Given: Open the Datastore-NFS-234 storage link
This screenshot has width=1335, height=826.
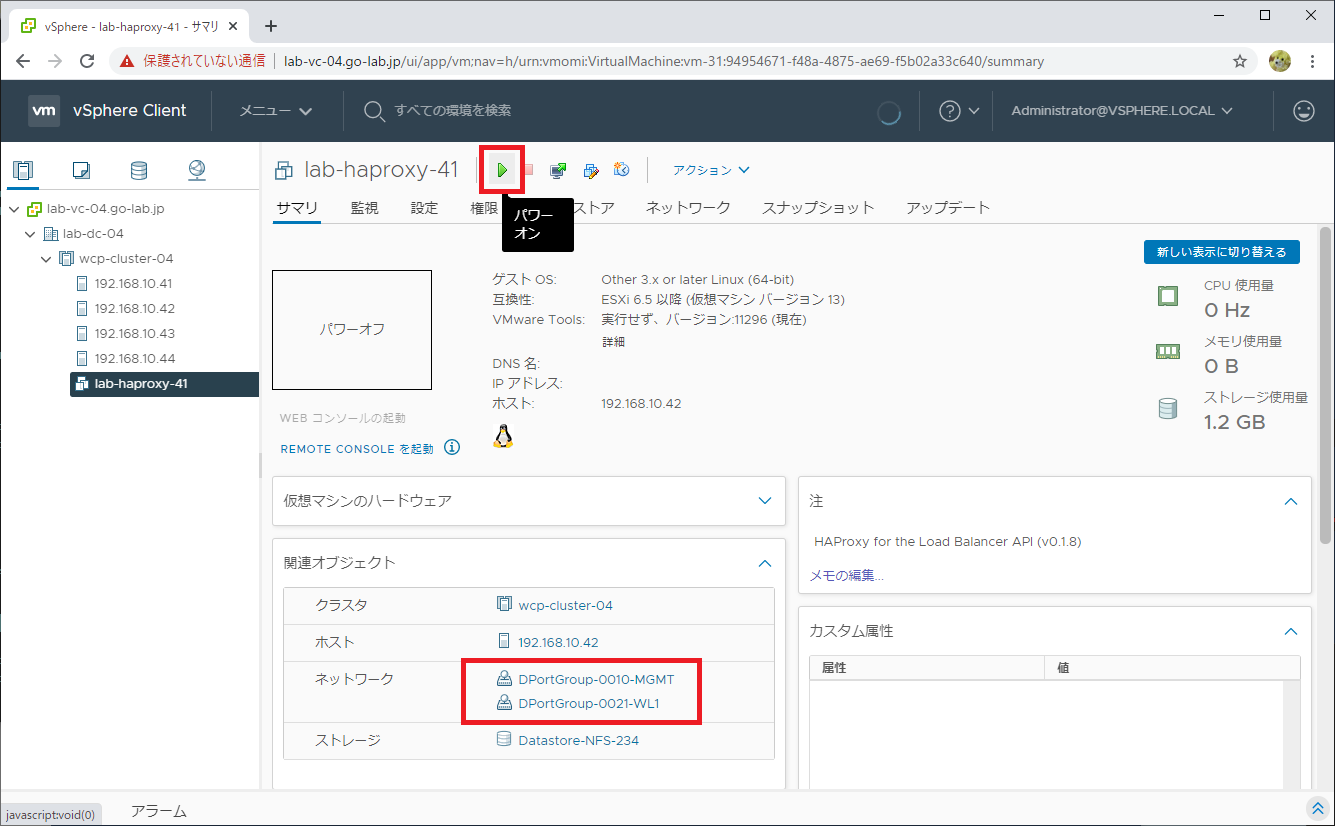Looking at the screenshot, I should tap(578, 741).
